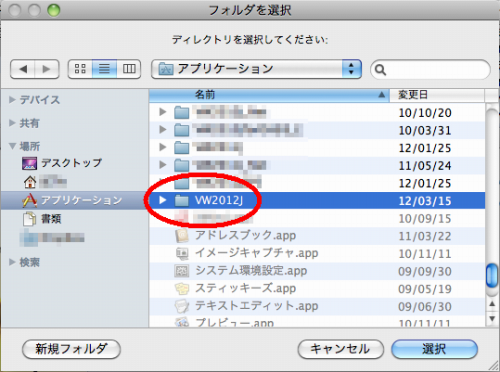Expand the デバイス sidebar section
The width and height of the screenshot is (500, 372).
click(x=12, y=99)
